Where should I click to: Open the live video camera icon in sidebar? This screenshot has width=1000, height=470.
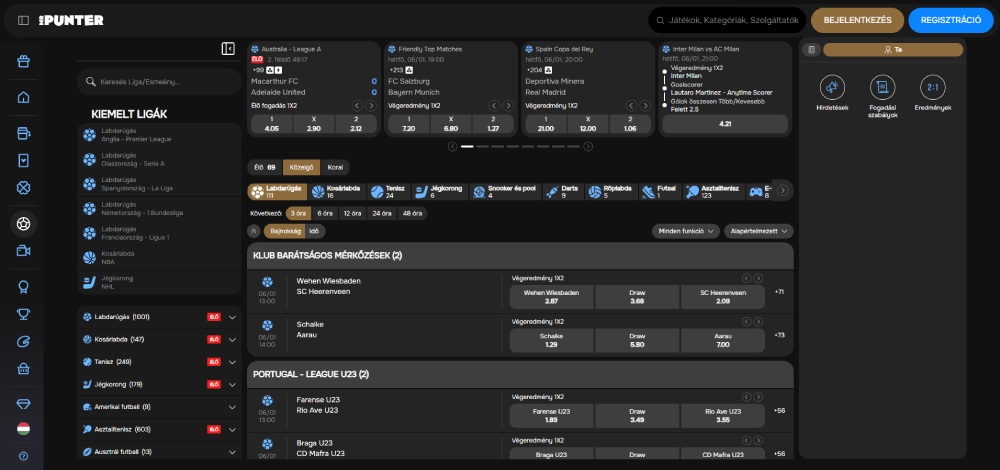(23, 250)
